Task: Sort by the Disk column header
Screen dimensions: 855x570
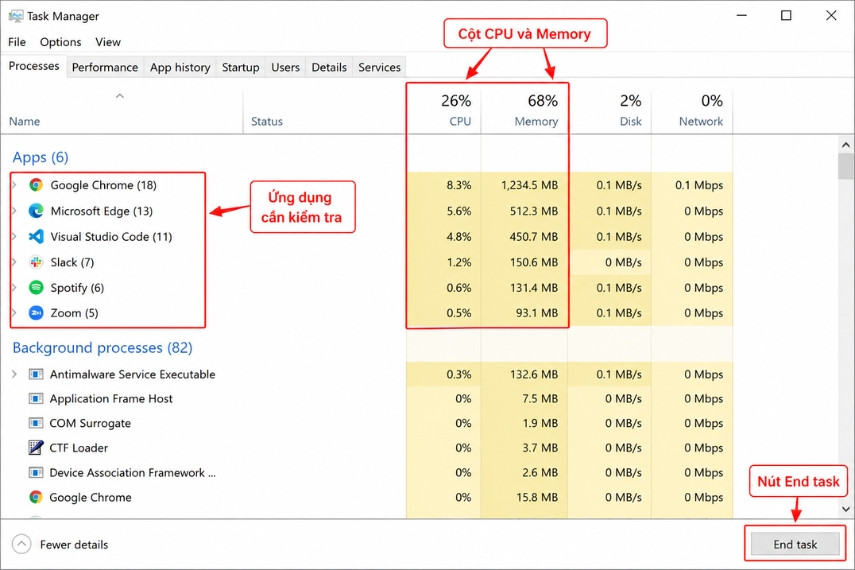Action: click(x=610, y=110)
